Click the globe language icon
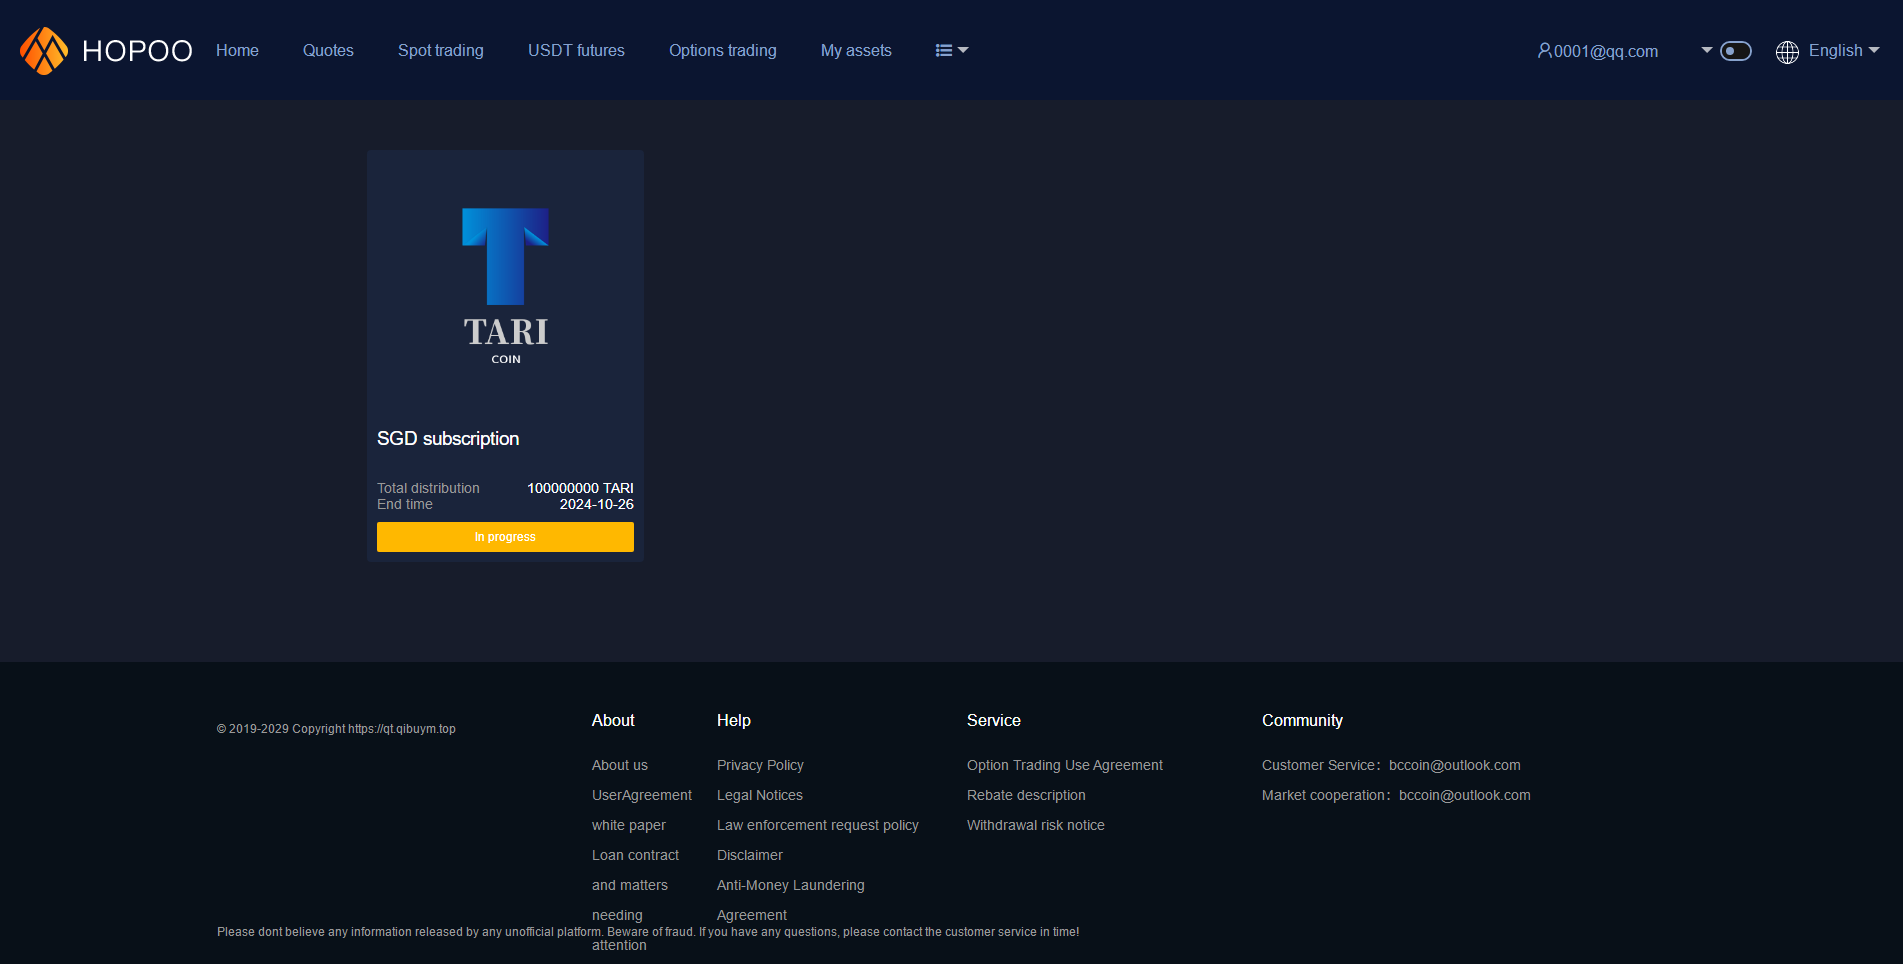 point(1787,52)
